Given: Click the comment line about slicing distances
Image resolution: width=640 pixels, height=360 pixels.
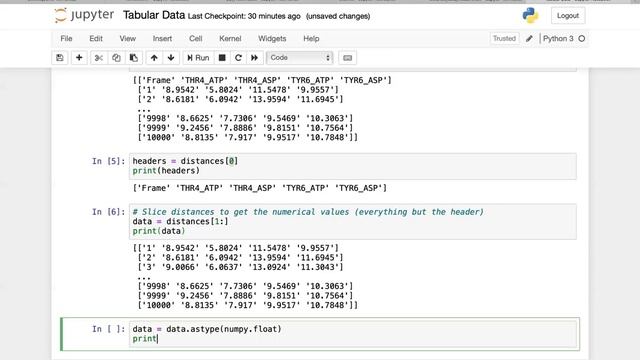Looking at the screenshot, I should (x=308, y=212).
